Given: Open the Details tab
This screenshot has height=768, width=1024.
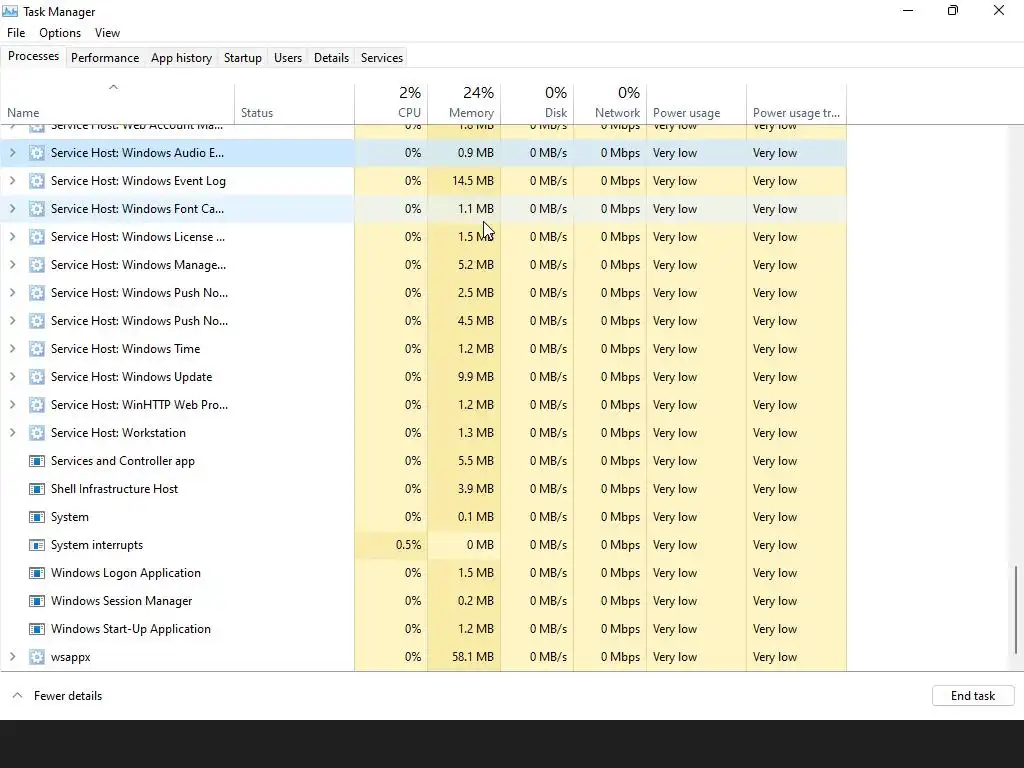Looking at the screenshot, I should [x=331, y=57].
